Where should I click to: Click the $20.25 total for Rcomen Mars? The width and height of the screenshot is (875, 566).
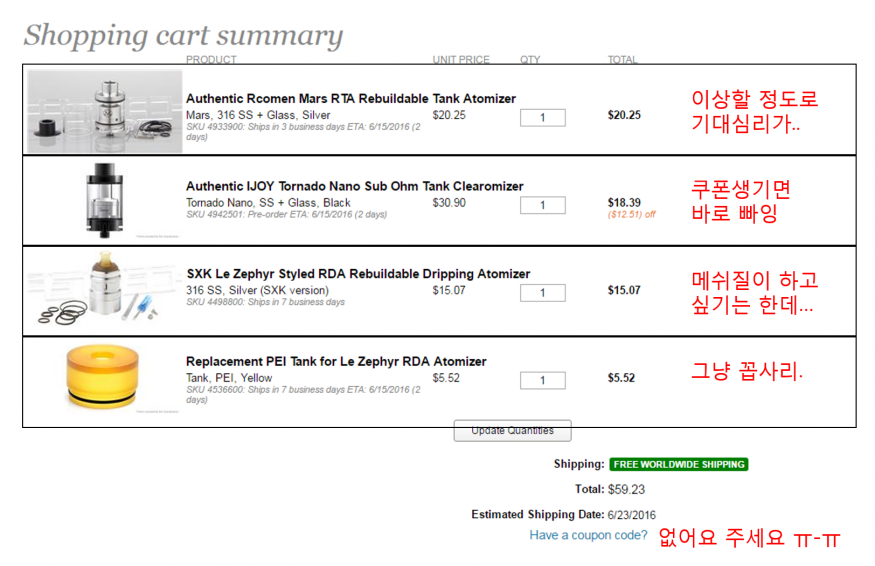pyautogui.click(x=624, y=115)
